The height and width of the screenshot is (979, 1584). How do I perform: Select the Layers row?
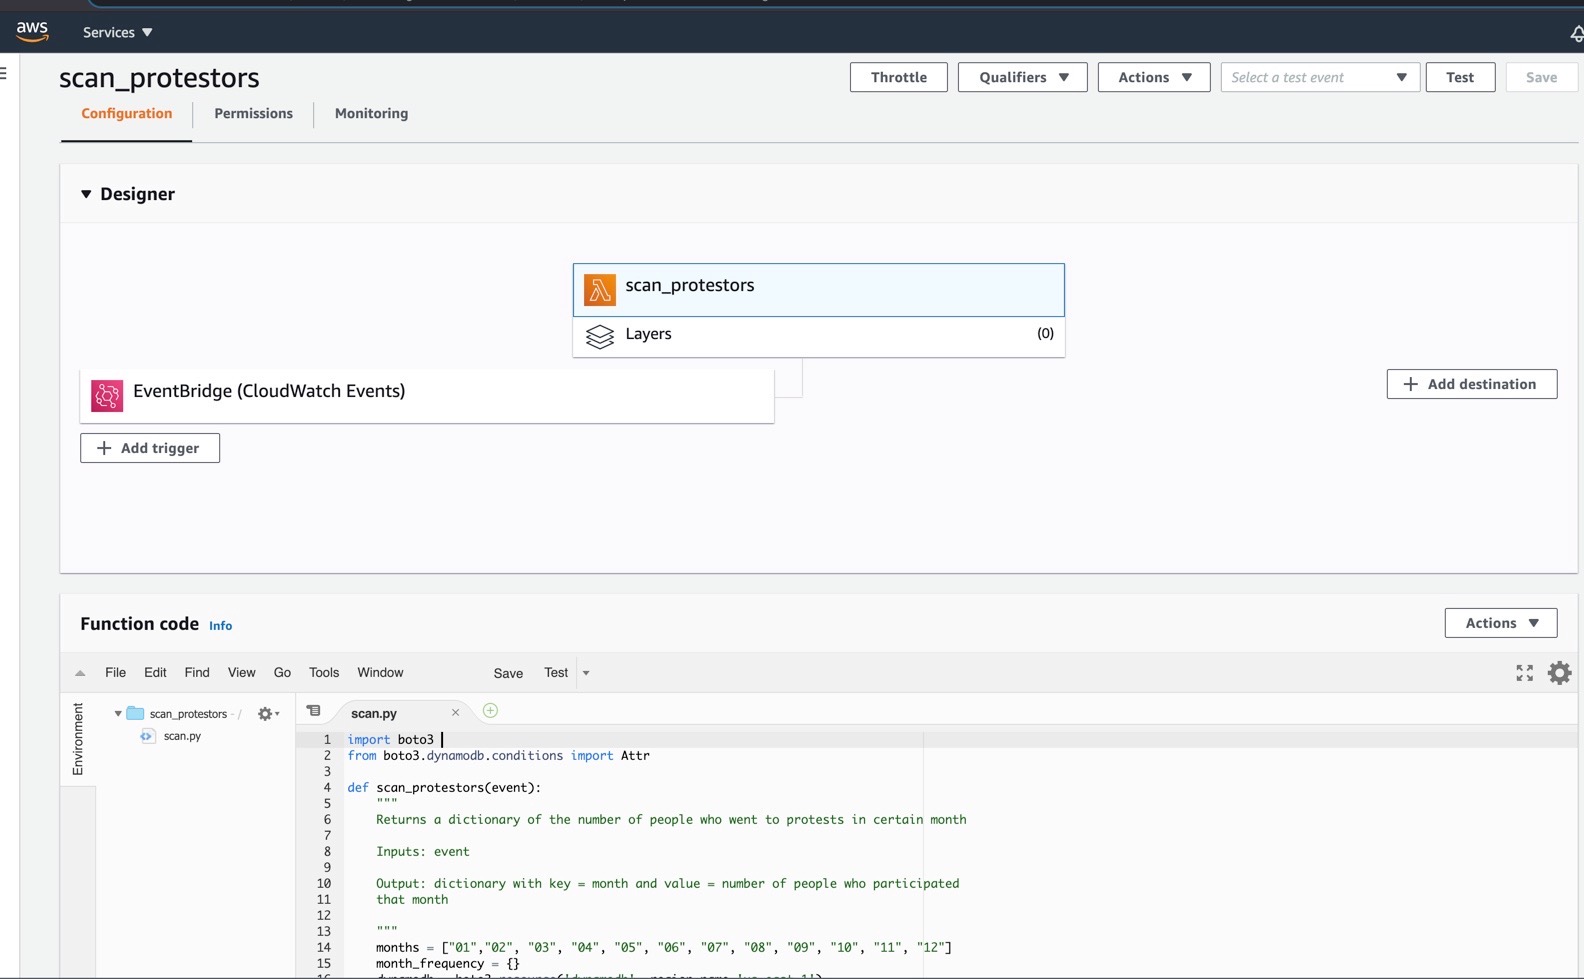[818, 337]
